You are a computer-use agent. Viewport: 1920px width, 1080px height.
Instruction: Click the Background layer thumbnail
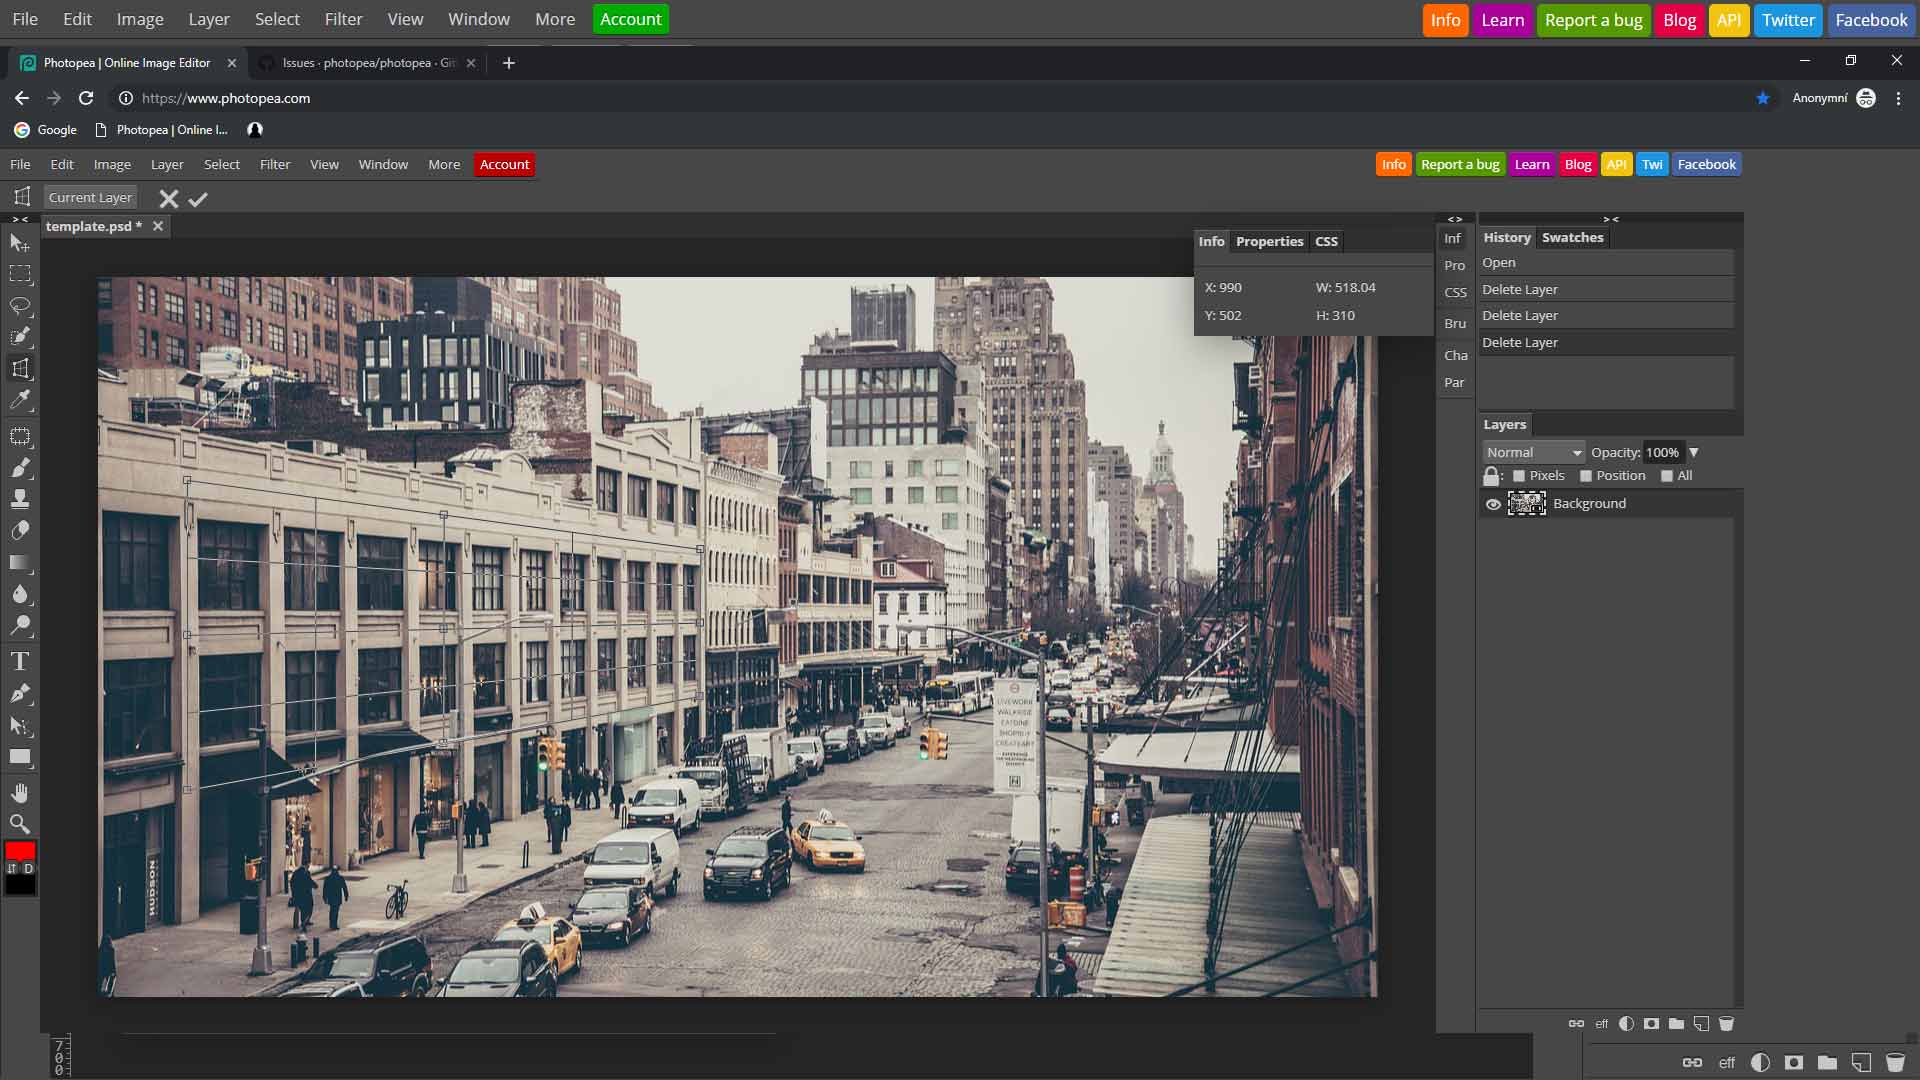click(x=1526, y=502)
